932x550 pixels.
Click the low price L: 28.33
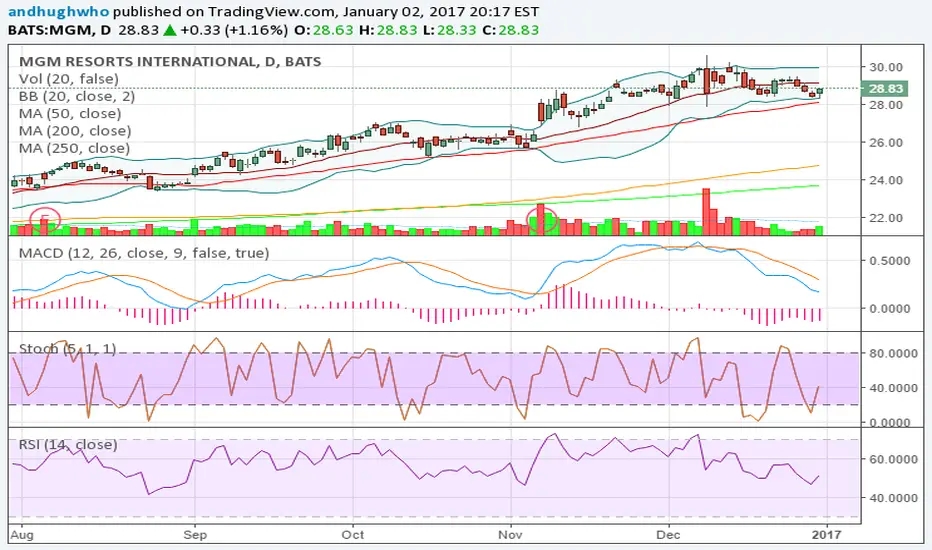[449, 30]
